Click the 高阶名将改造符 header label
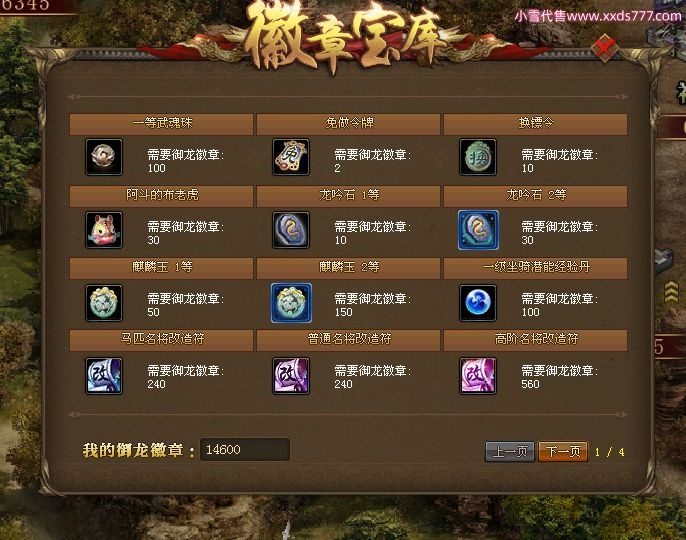Image resolution: width=686 pixels, height=540 pixels. [x=536, y=339]
